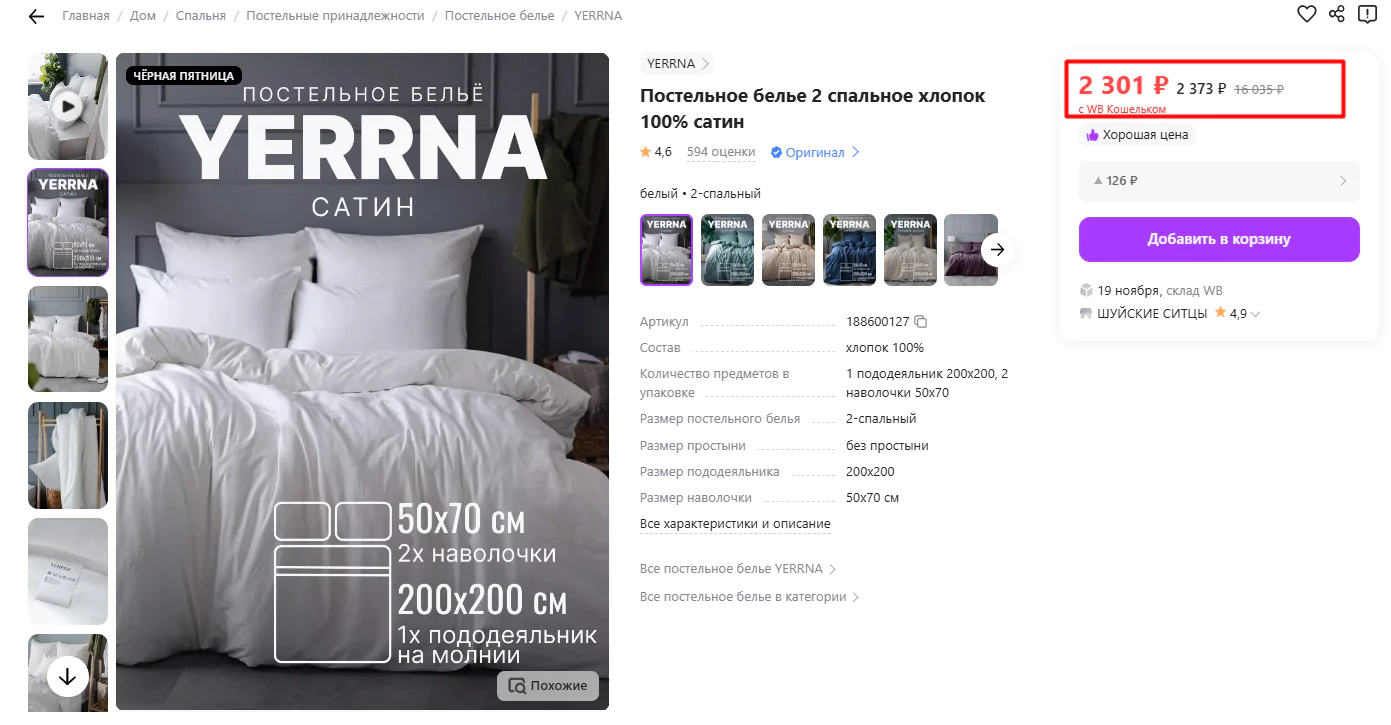
Task: Click Похожие similar items button
Action: click(x=548, y=686)
